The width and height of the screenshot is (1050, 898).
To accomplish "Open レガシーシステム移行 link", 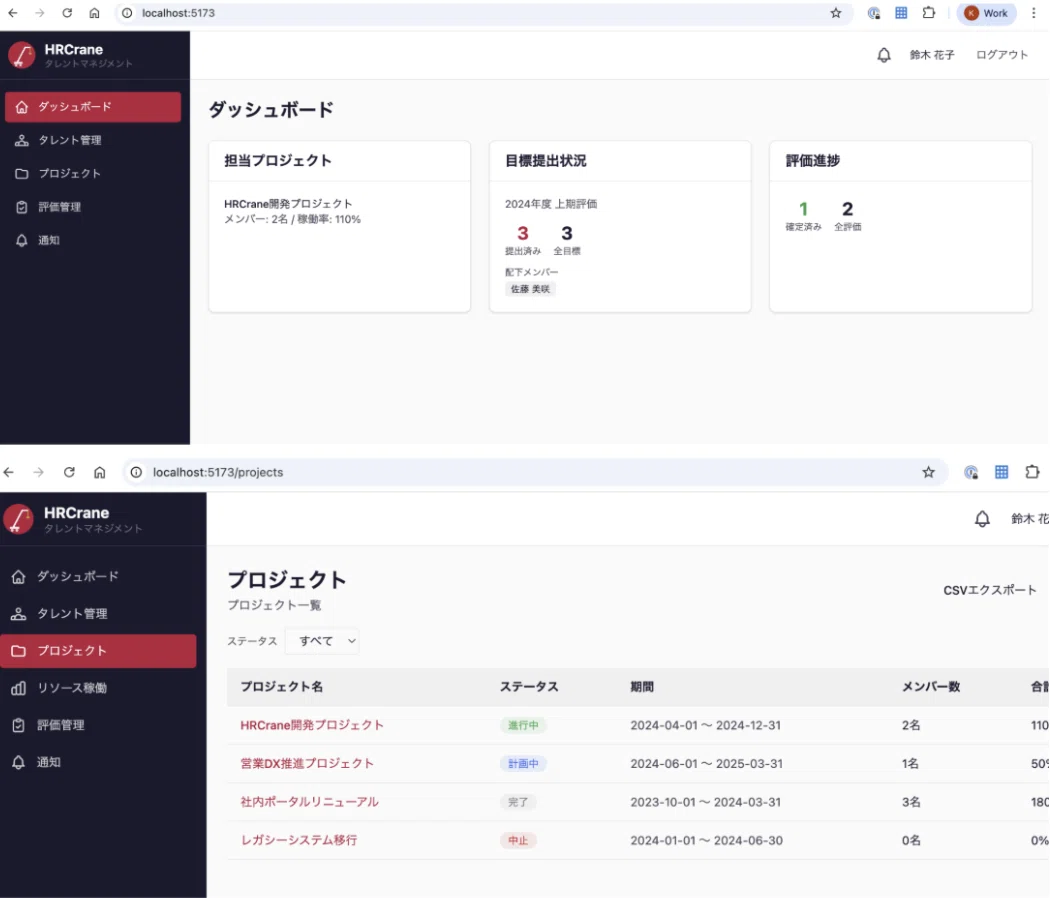I will 299,840.
